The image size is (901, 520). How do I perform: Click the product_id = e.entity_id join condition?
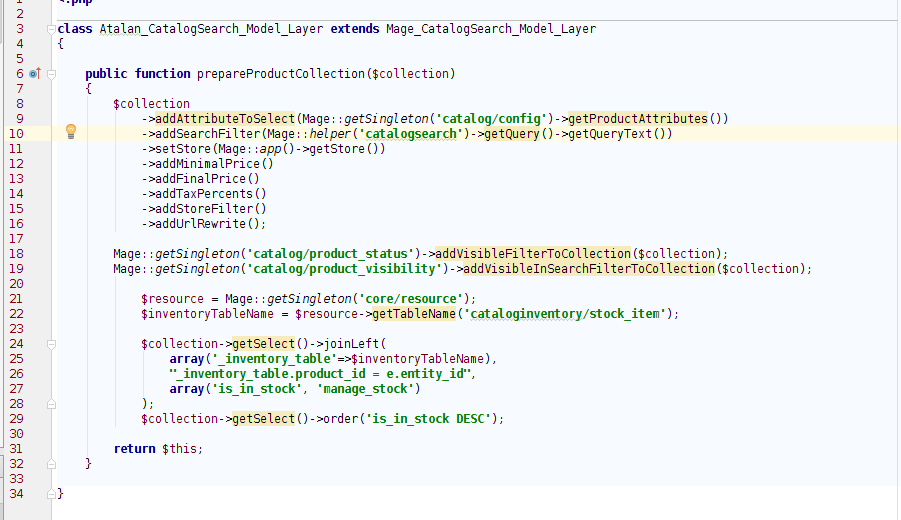click(319, 373)
